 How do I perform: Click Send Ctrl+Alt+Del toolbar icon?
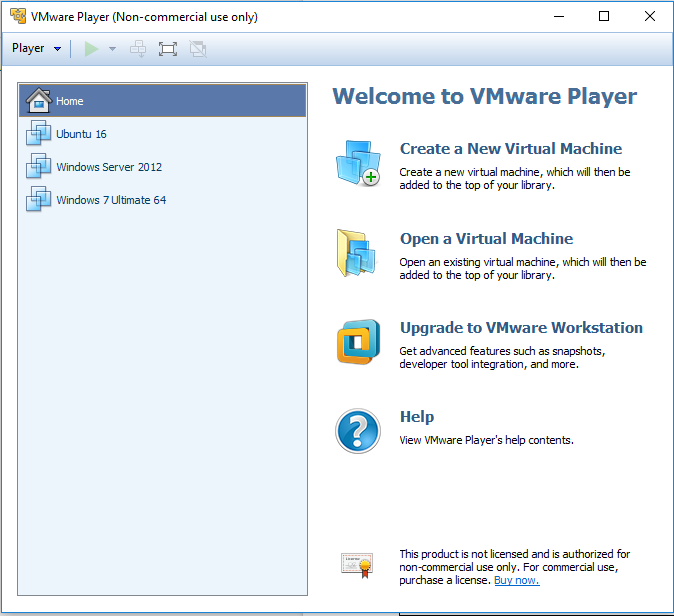pos(138,49)
